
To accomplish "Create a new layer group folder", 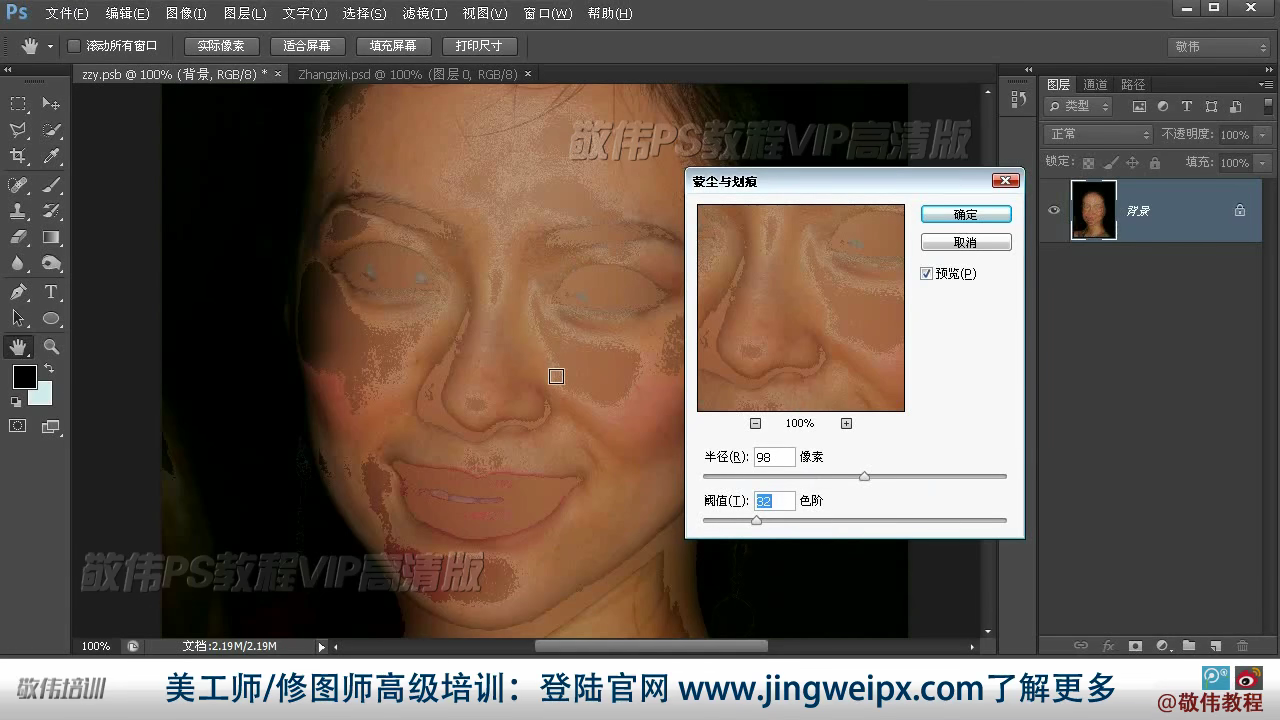I will point(1189,646).
